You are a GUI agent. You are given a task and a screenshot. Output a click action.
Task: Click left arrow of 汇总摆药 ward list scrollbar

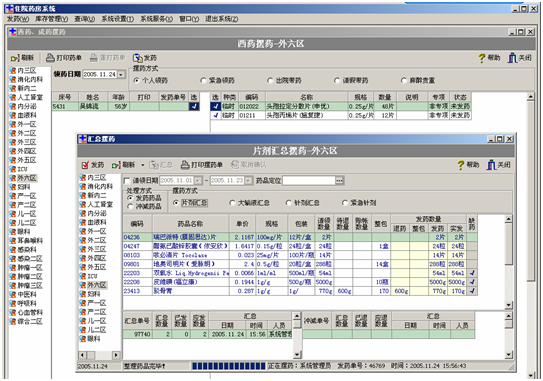pos(82,355)
